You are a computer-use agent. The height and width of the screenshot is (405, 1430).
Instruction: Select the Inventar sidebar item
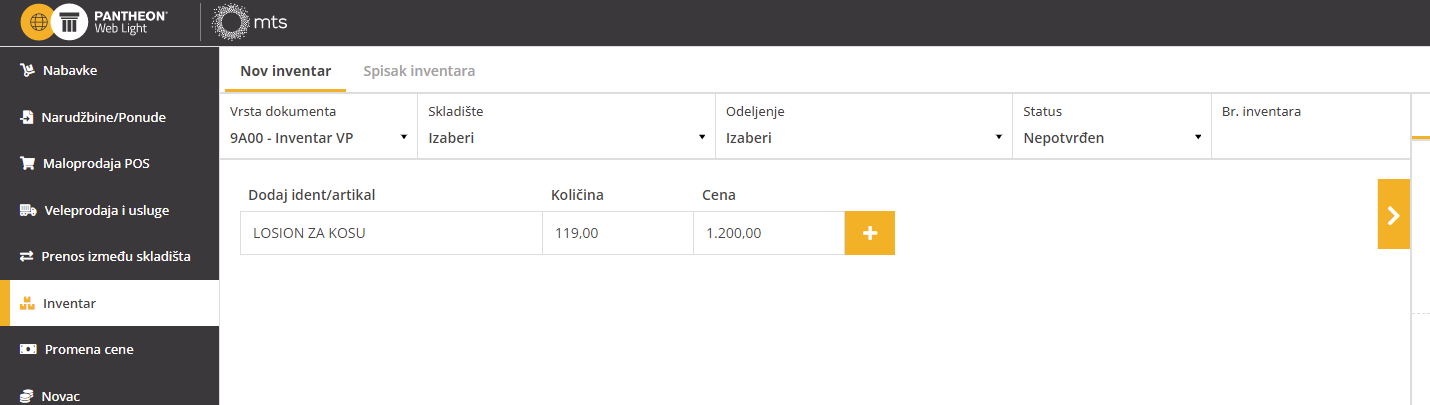click(109, 303)
